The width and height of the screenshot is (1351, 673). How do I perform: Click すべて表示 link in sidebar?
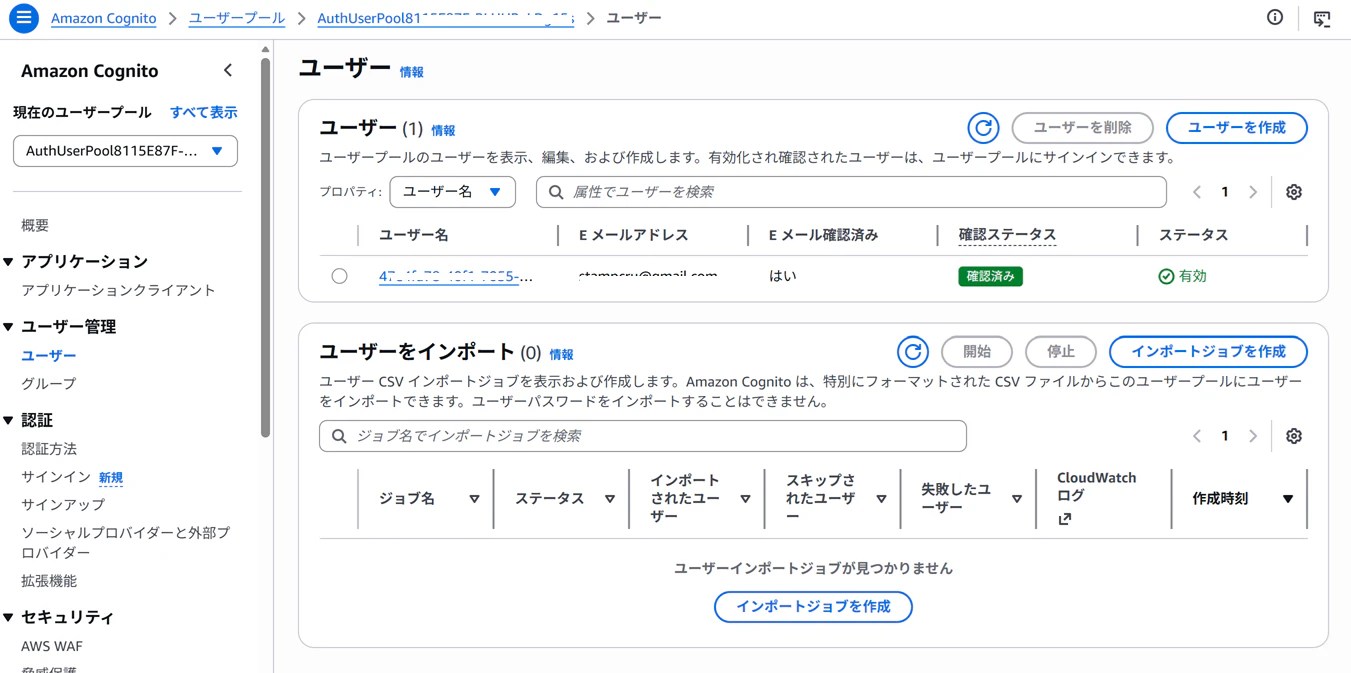pos(204,112)
